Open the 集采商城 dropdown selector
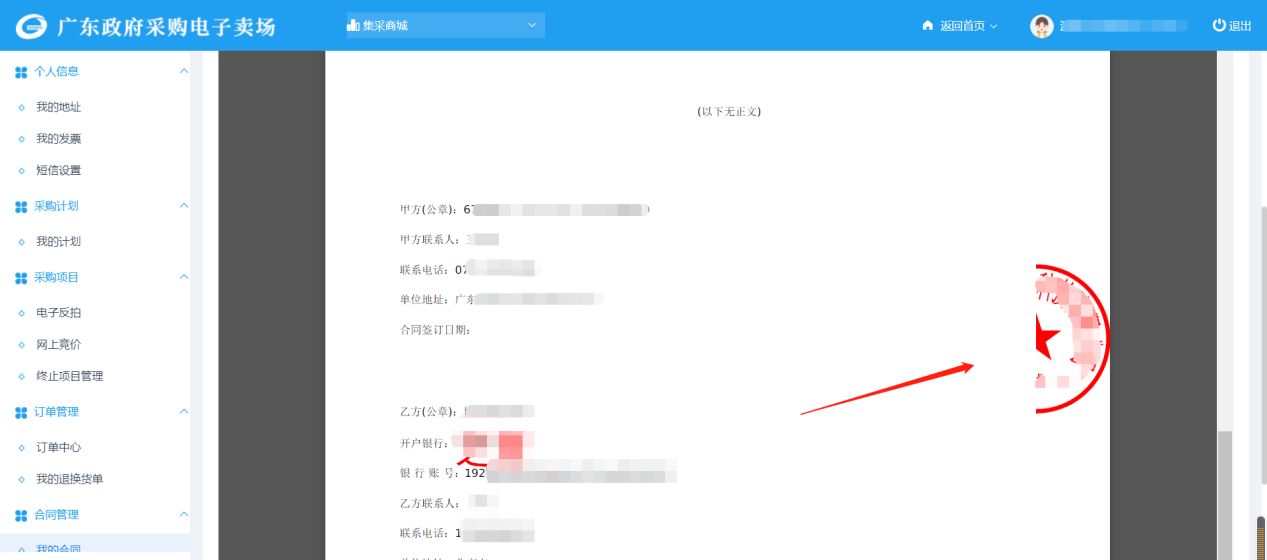 (x=444, y=26)
